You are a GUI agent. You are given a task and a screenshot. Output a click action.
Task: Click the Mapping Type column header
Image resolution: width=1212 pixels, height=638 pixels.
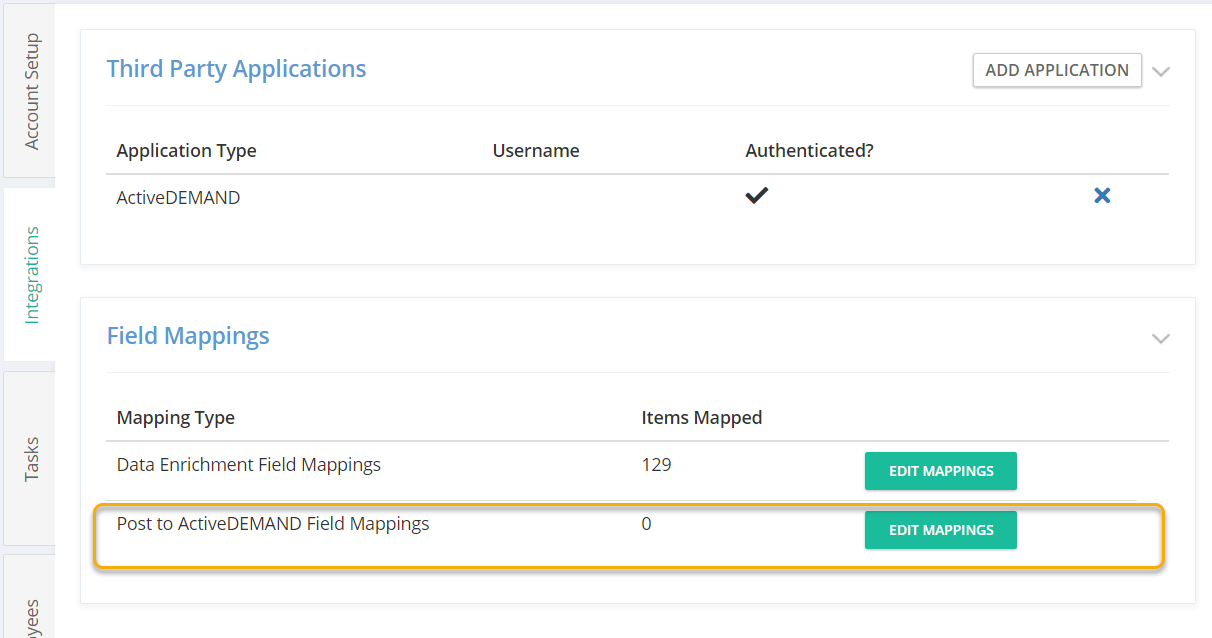pyautogui.click(x=176, y=418)
